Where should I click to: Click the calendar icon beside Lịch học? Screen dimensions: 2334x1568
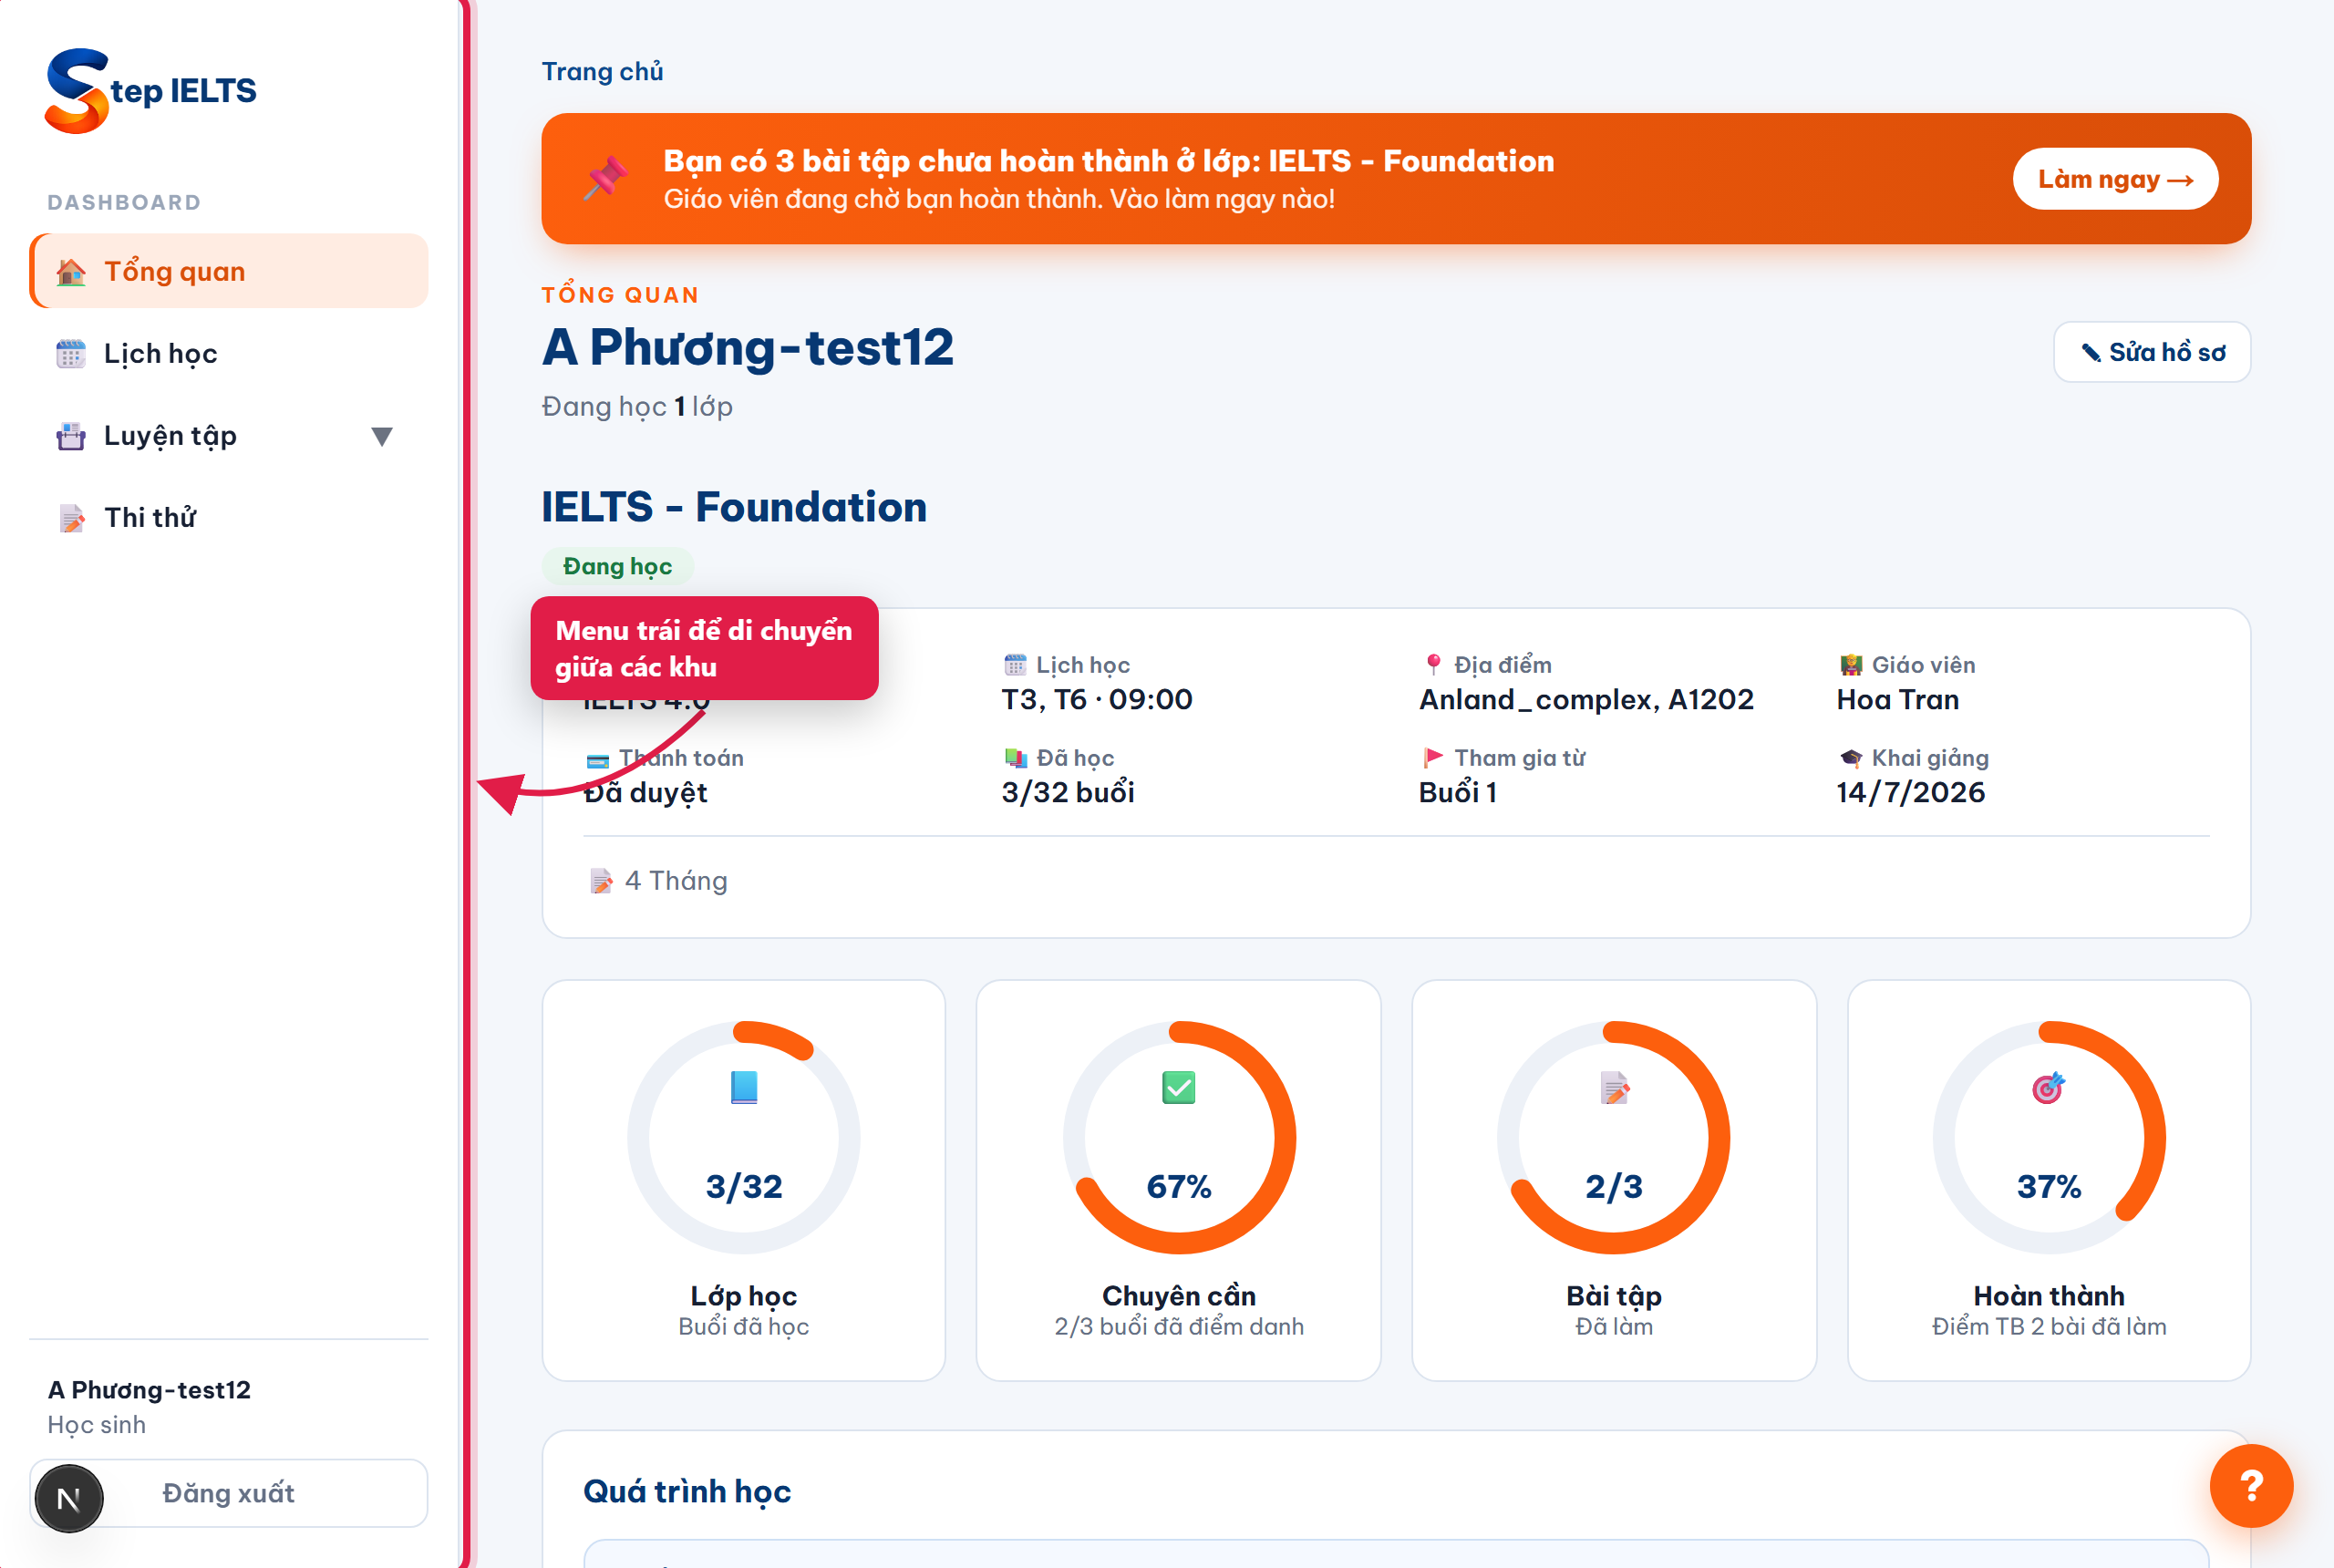coord(71,354)
